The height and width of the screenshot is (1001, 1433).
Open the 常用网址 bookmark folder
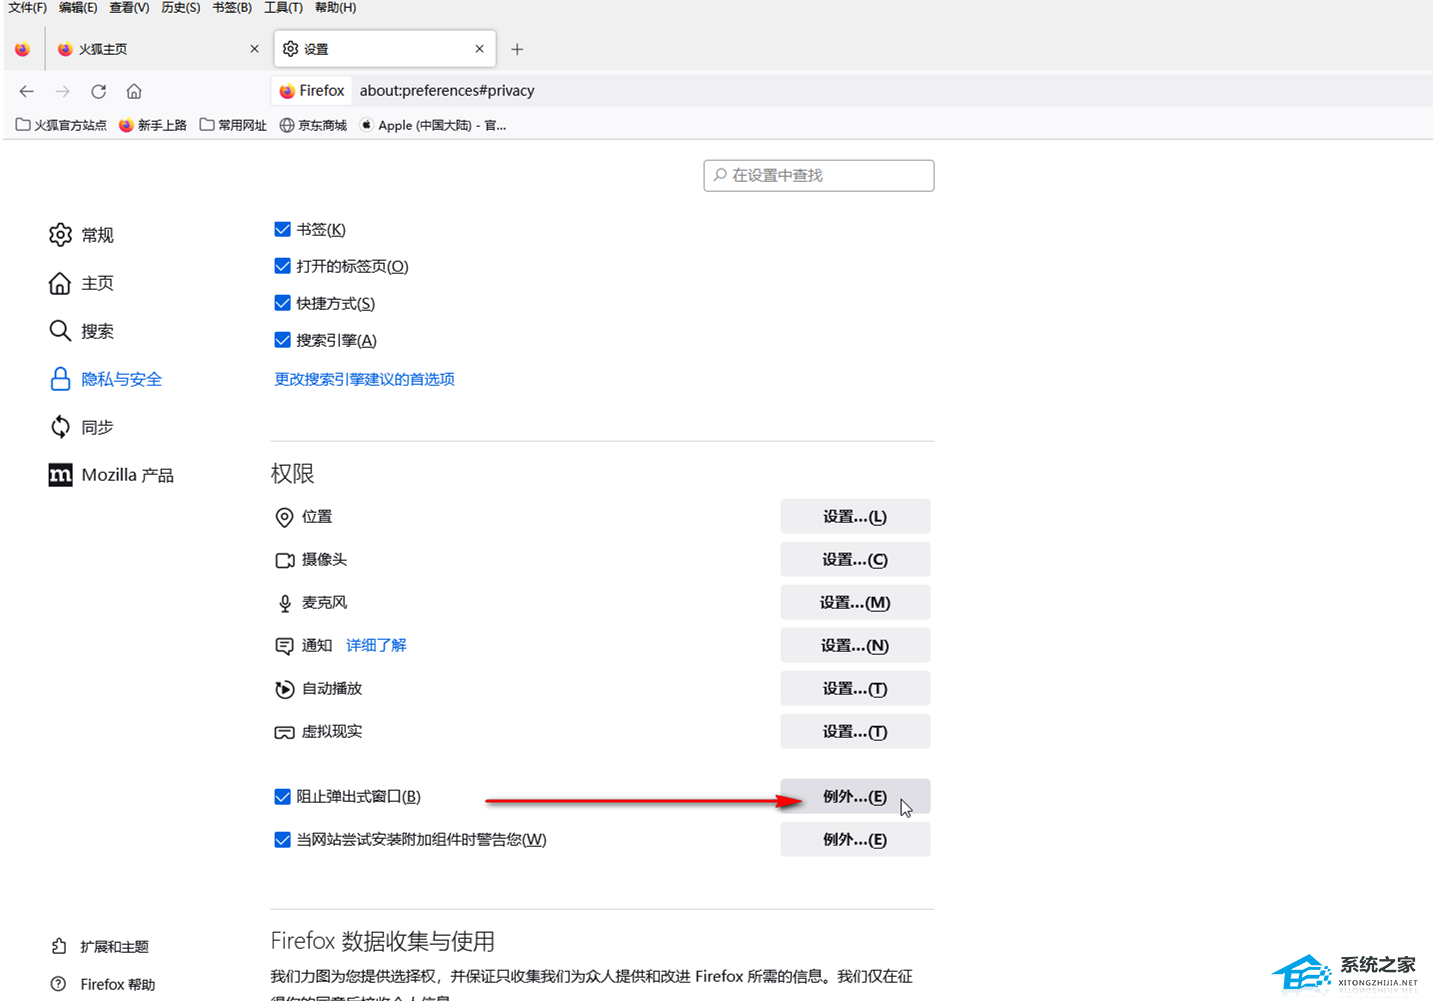(x=233, y=125)
